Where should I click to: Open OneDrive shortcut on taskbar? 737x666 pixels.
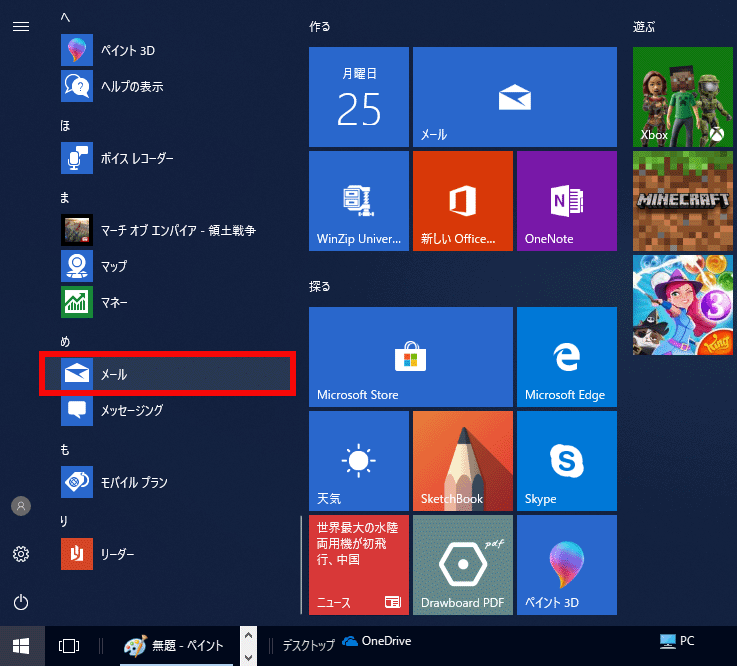tap(377, 641)
